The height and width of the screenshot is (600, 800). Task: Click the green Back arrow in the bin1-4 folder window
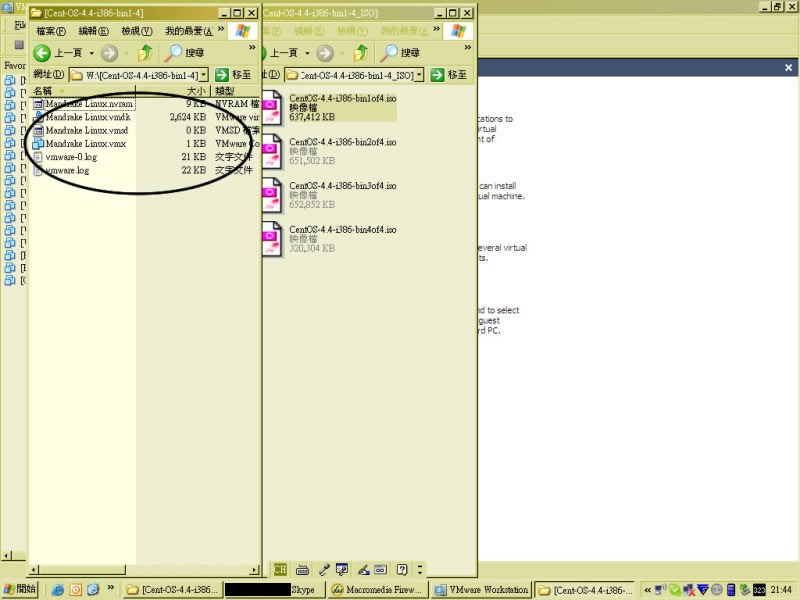[x=42, y=53]
